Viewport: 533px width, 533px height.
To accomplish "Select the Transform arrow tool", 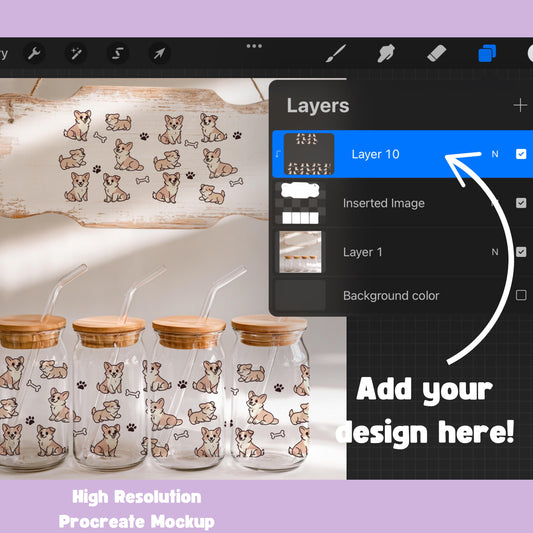I will click(159, 53).
